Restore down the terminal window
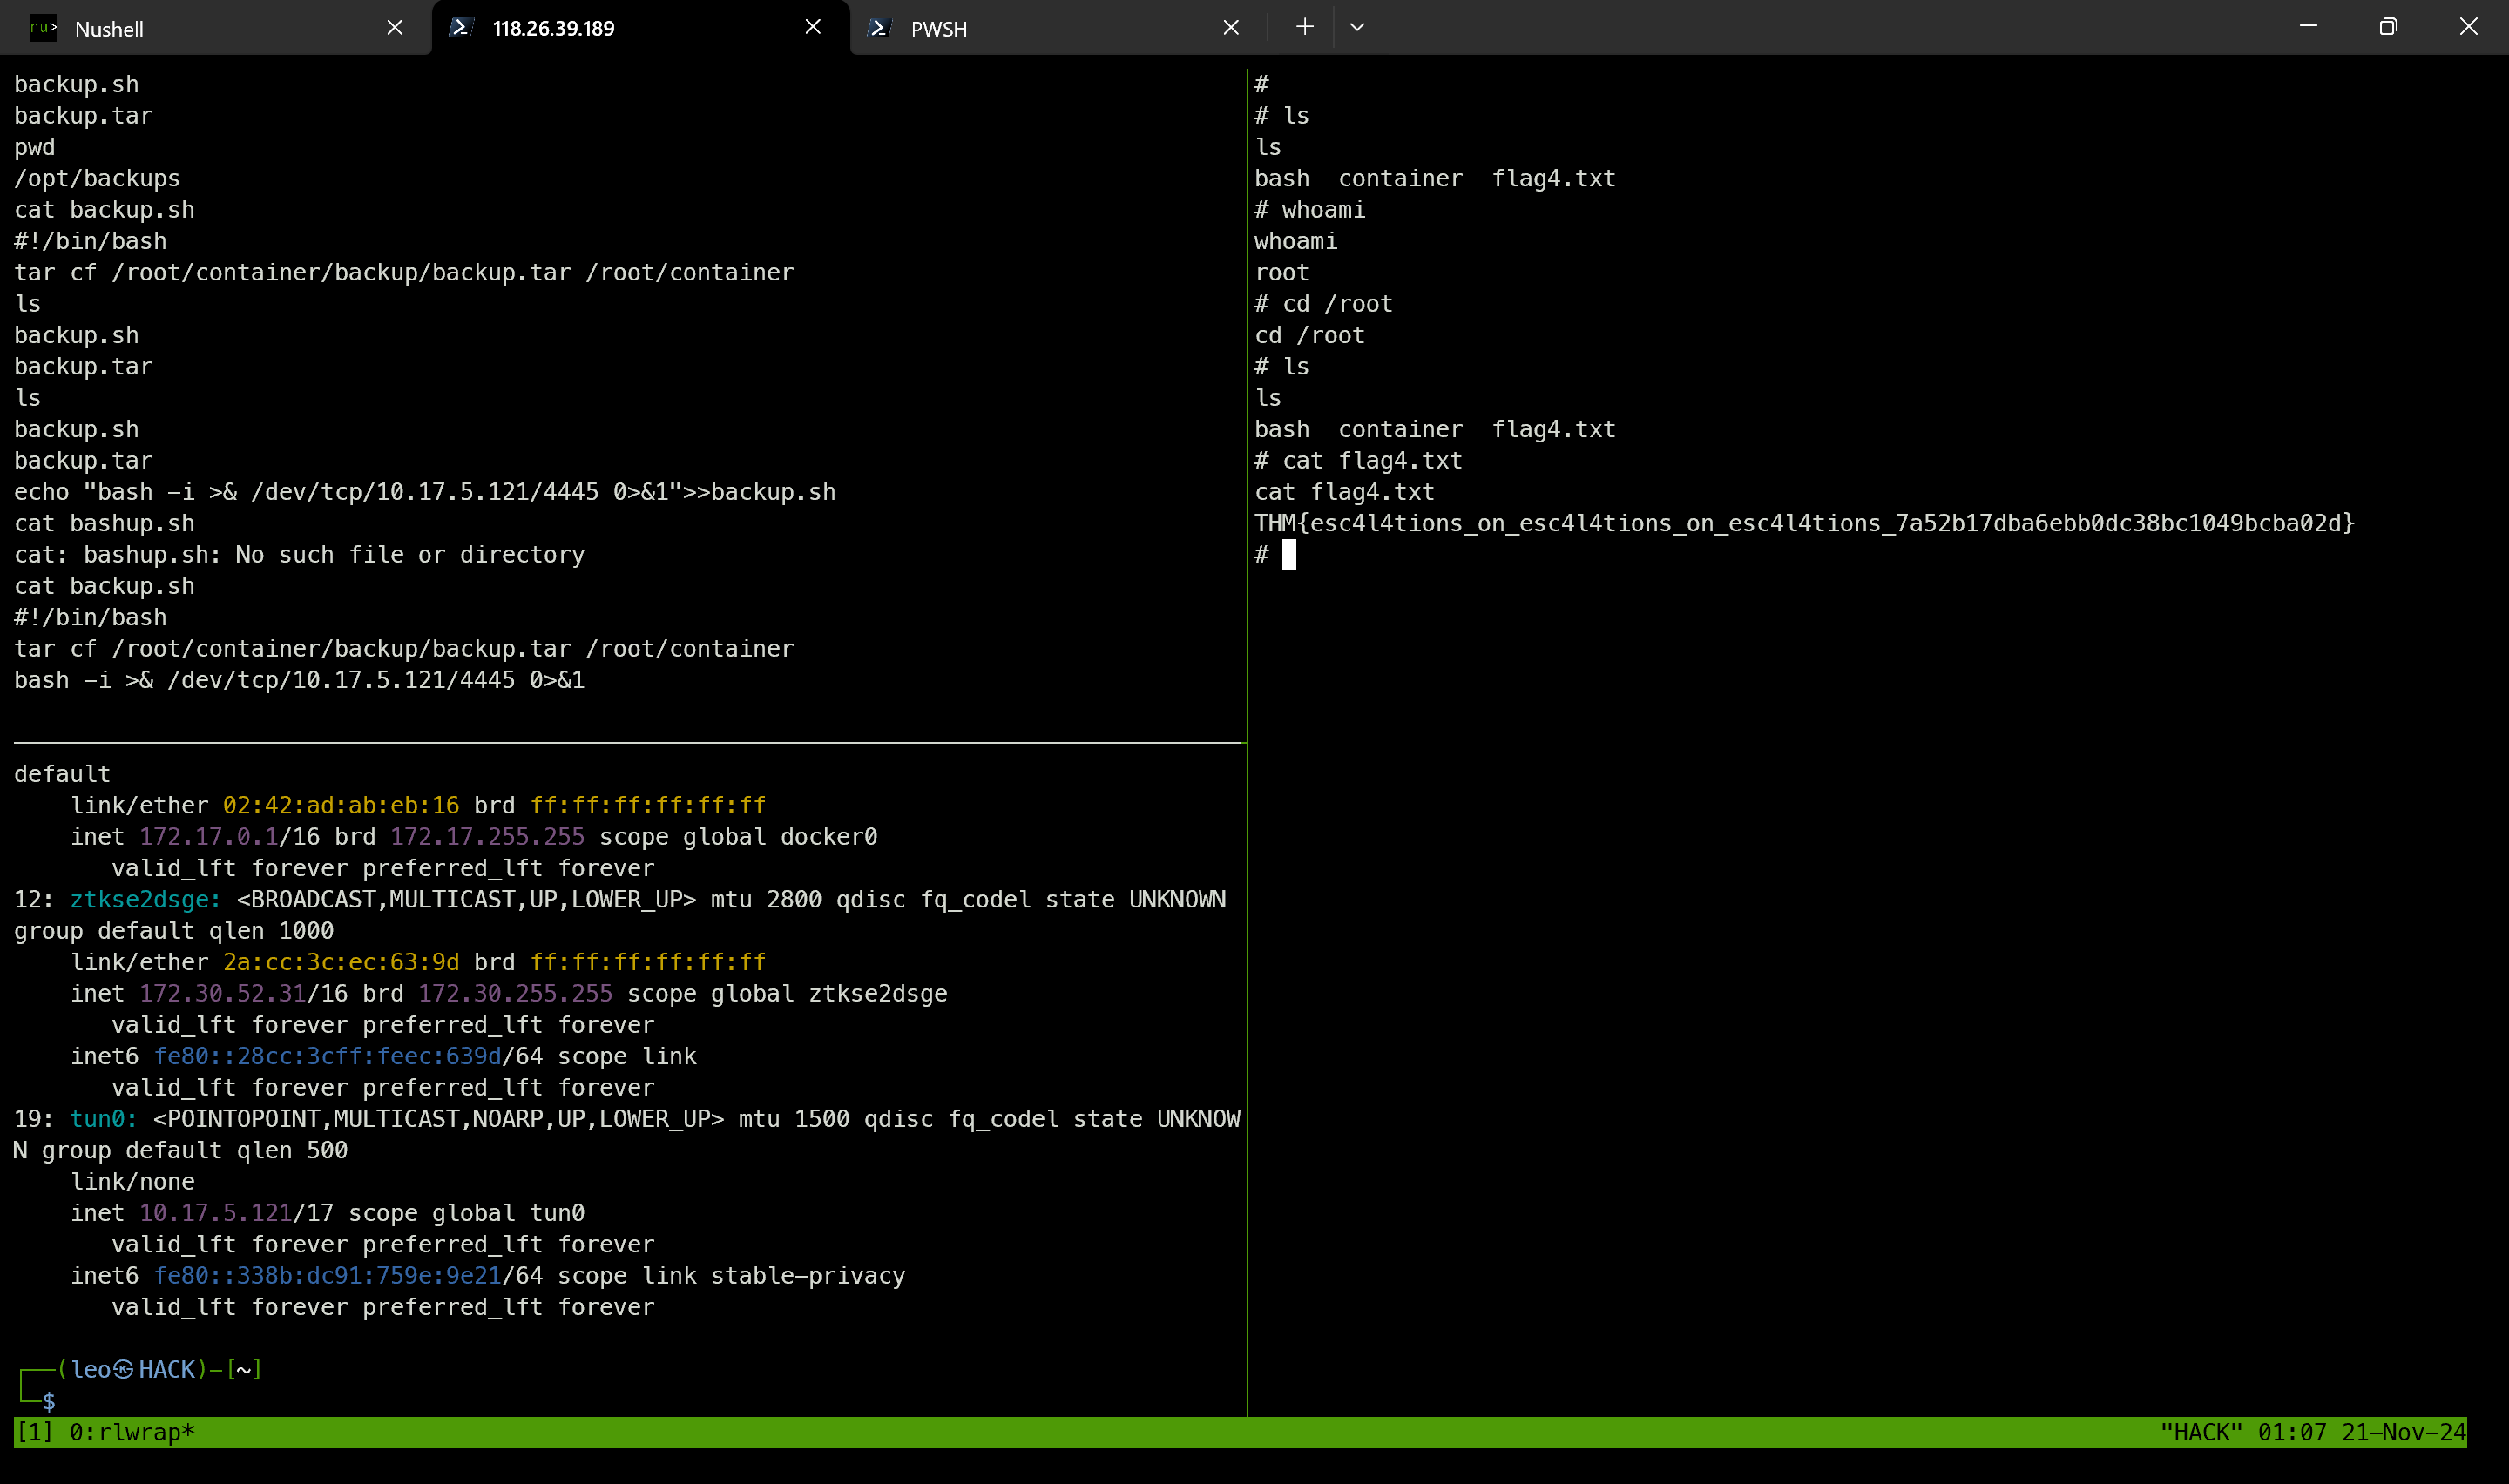 2388,27
